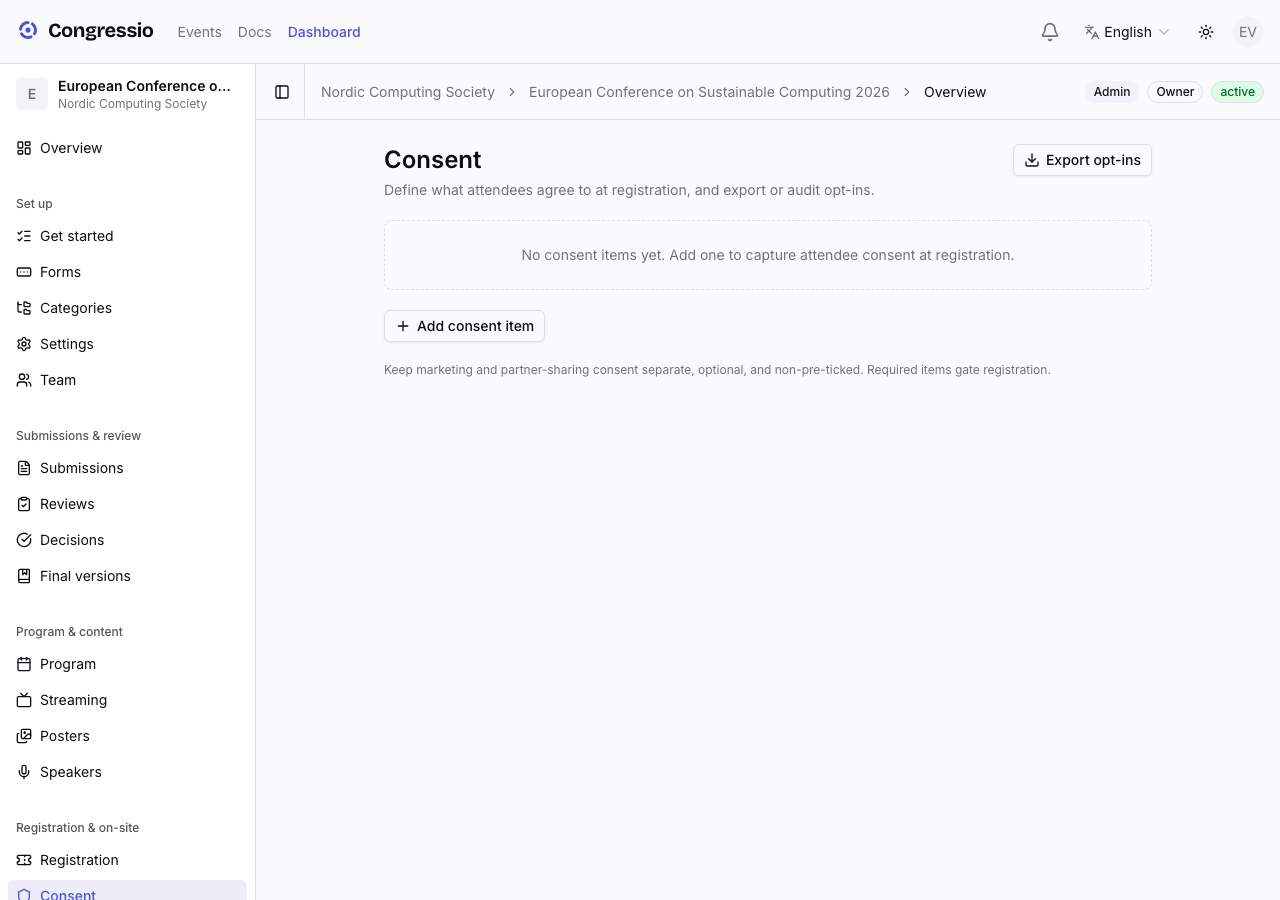
Task: Open the notifications bell
Action: tap(1050, 32)
